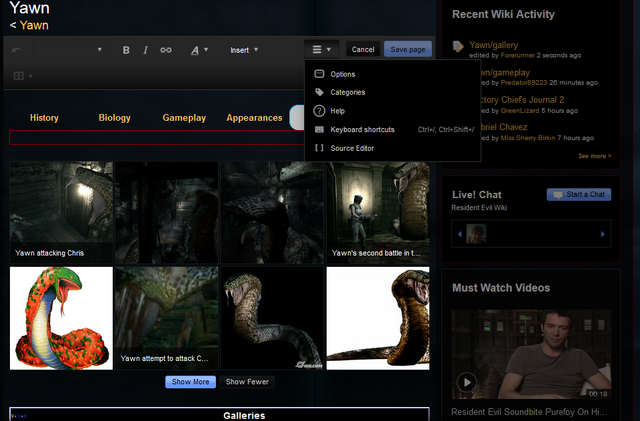
Task: Open the brown snake render on white
Action: [x=378, y=319]
